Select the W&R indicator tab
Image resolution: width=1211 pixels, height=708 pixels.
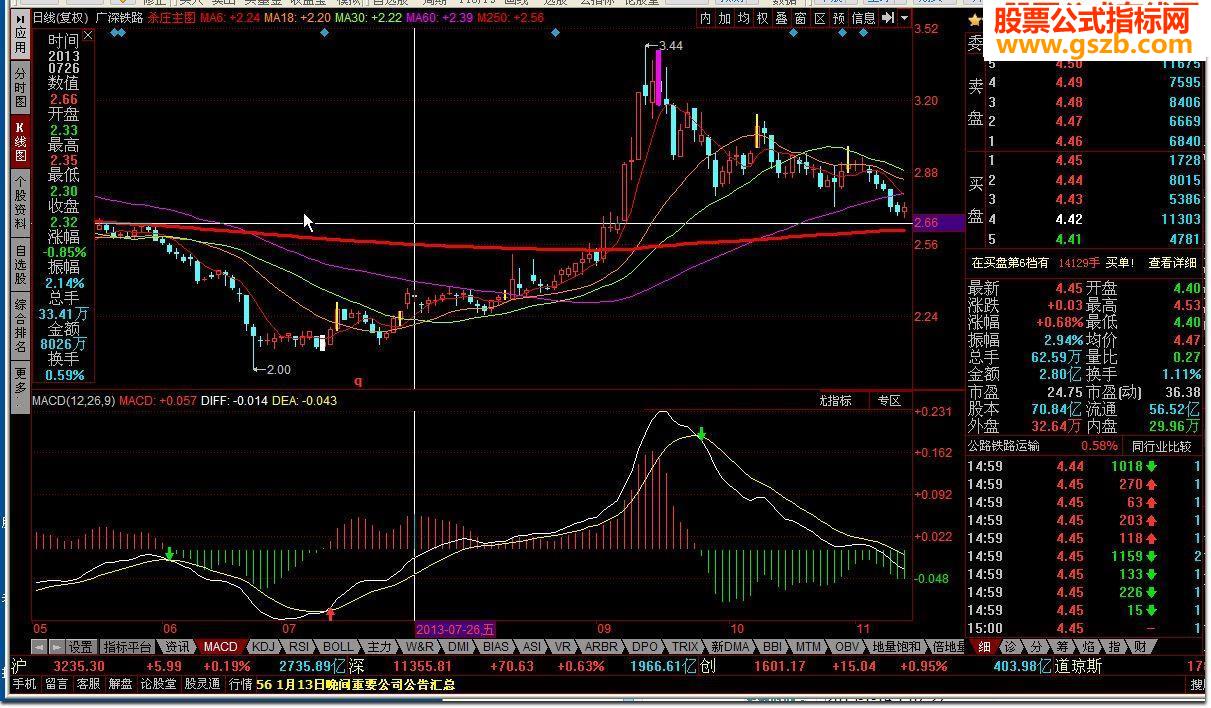(420, 646)
